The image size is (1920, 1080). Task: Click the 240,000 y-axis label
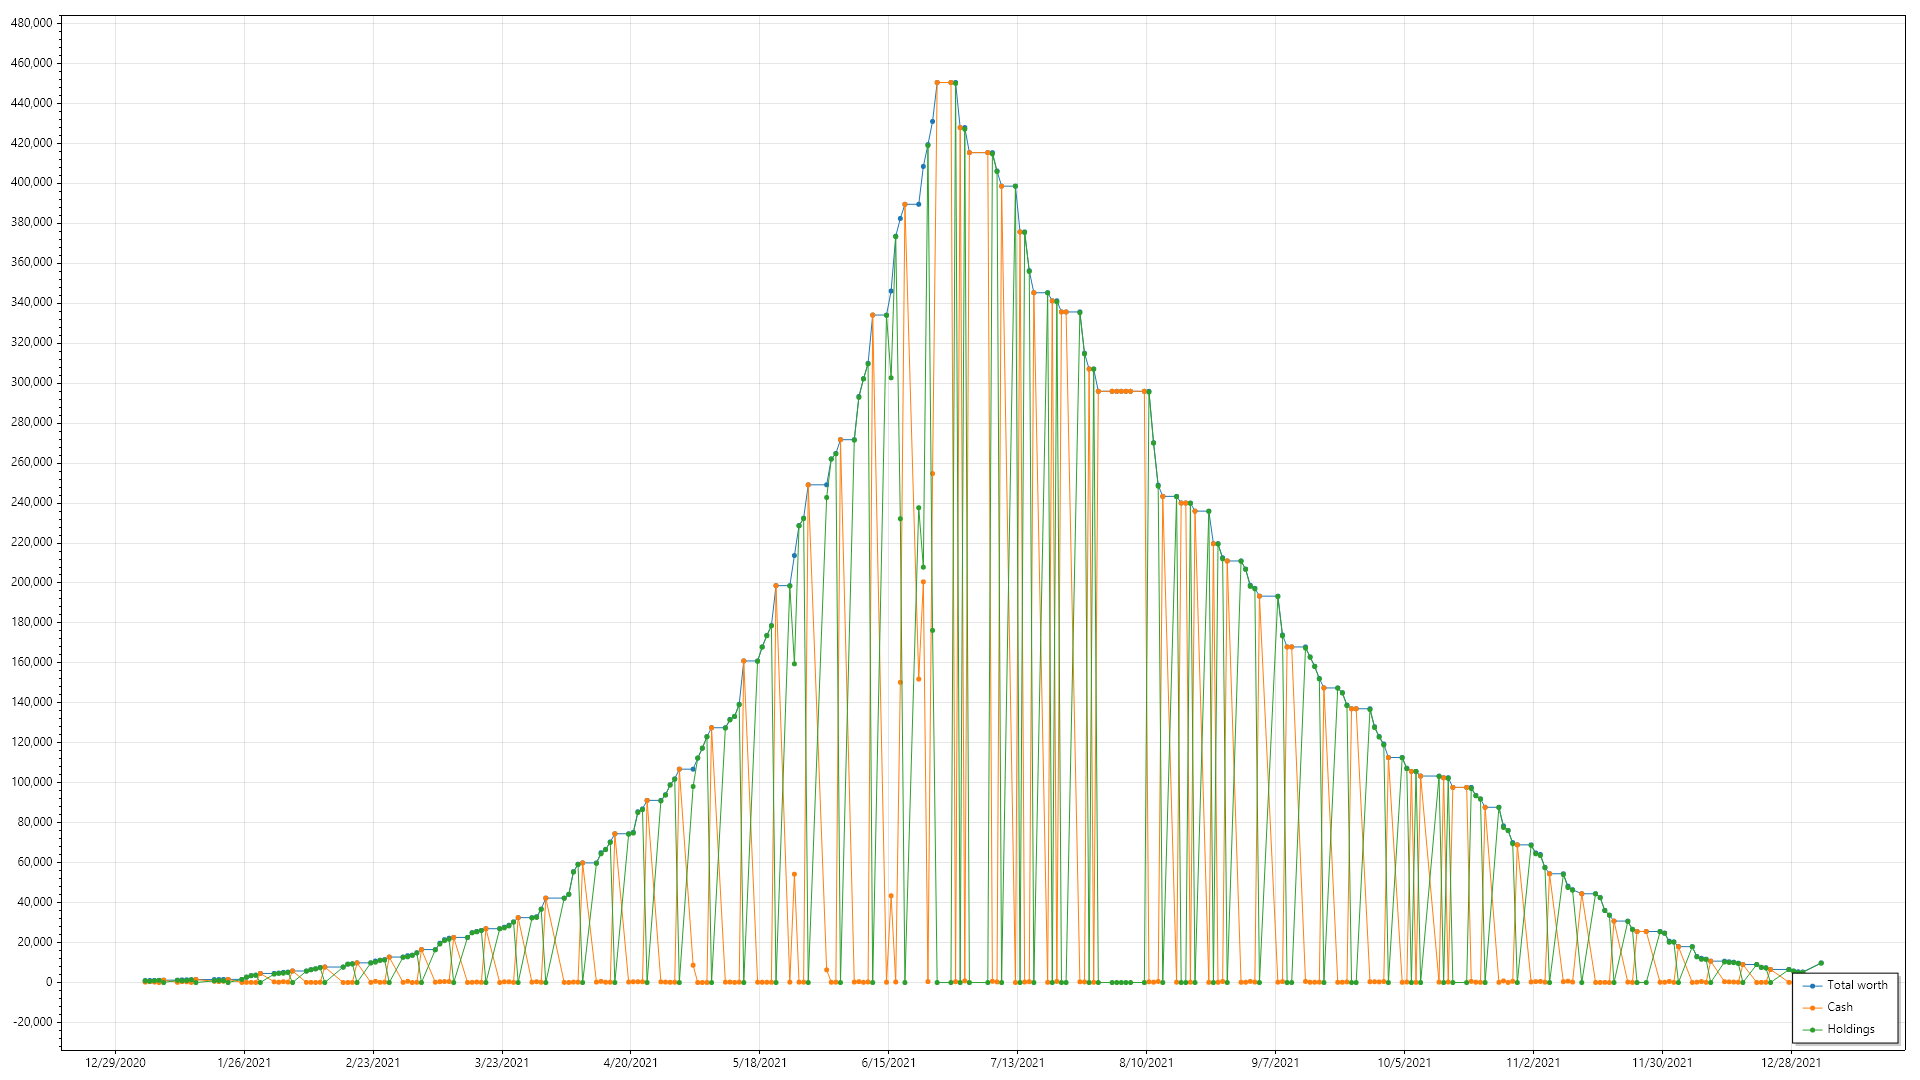point(31,503)
